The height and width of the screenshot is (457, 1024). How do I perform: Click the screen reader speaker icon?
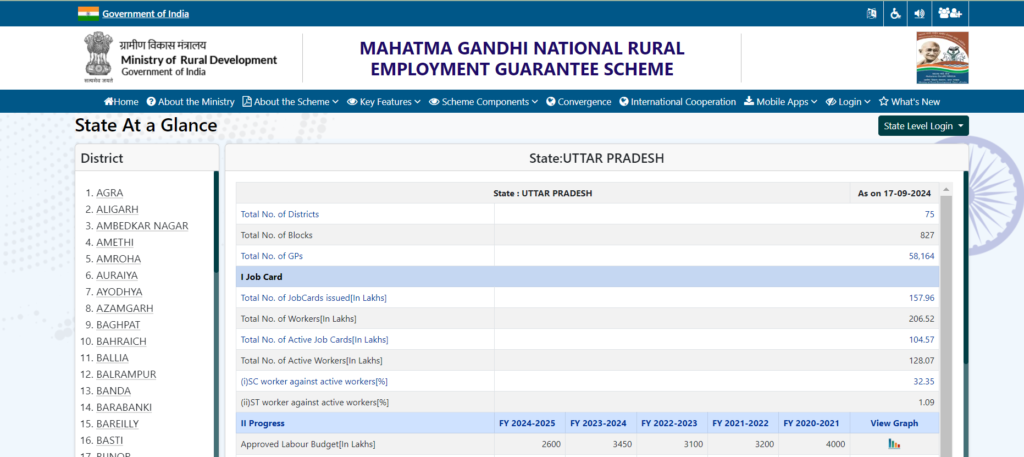[920, 13]
